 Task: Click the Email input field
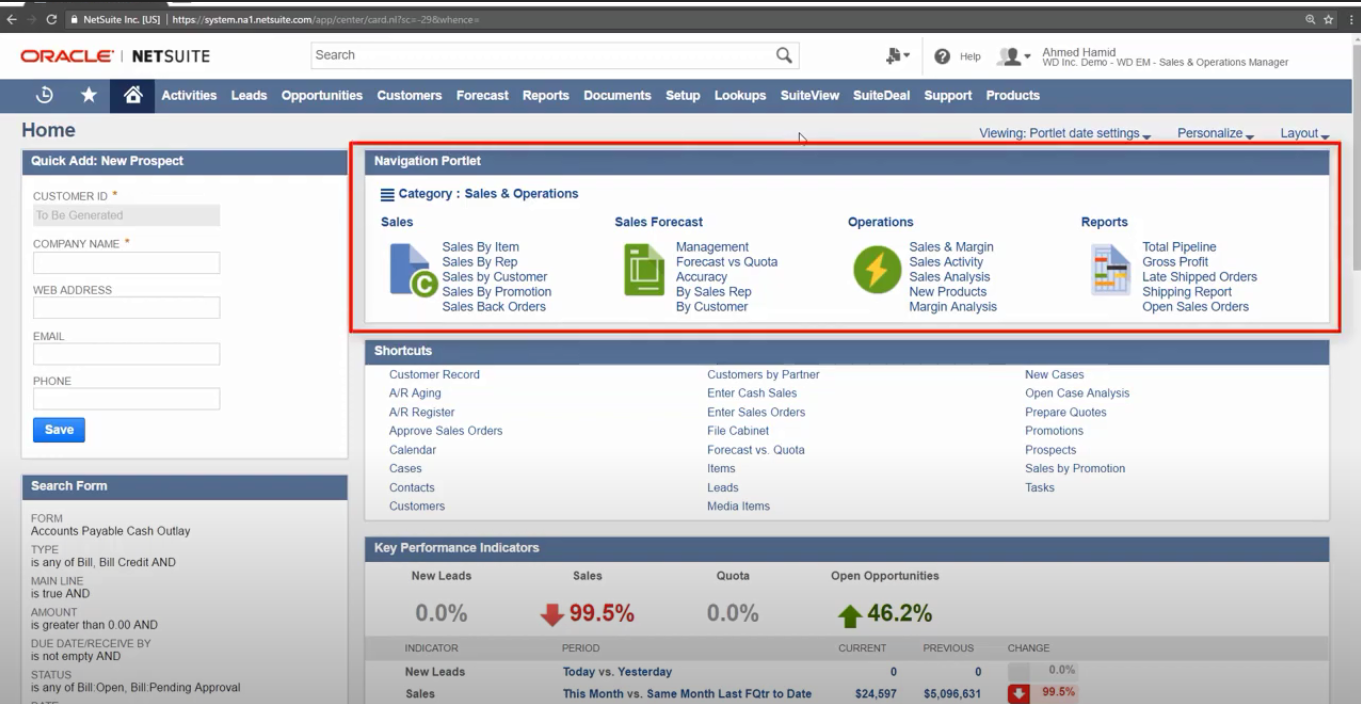(x=126, y=354)
